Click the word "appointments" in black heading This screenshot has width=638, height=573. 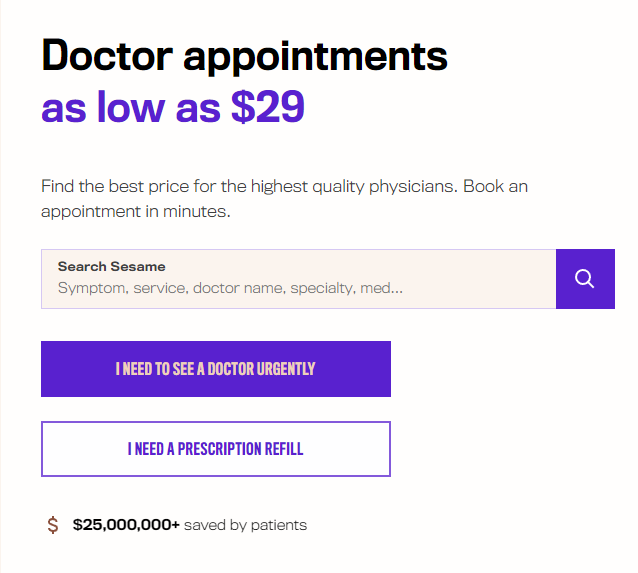[316, 57]
